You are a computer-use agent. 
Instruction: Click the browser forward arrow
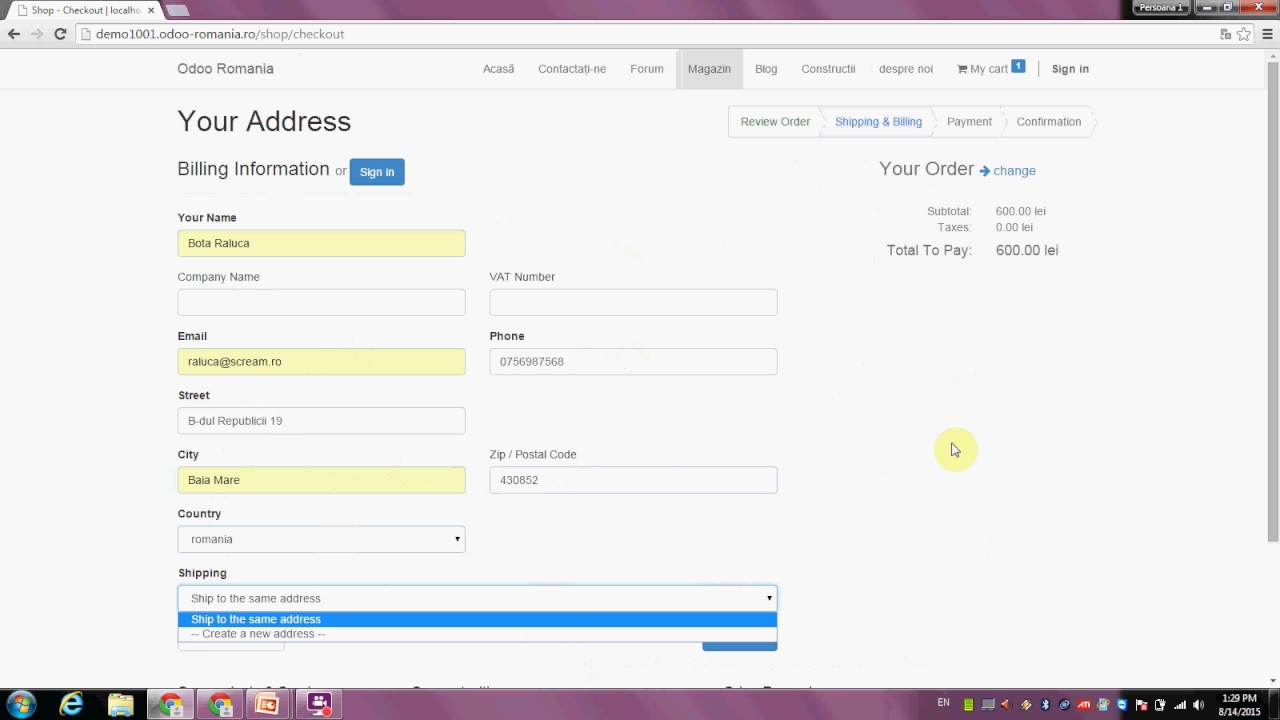(x=37, y=34)
